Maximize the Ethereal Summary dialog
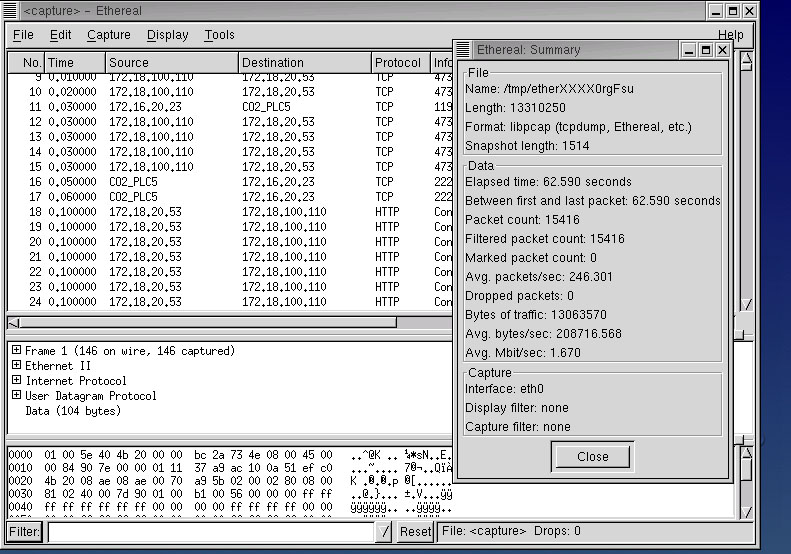The height and width of the screenshot is (554, 791). [x=706, y=50]
